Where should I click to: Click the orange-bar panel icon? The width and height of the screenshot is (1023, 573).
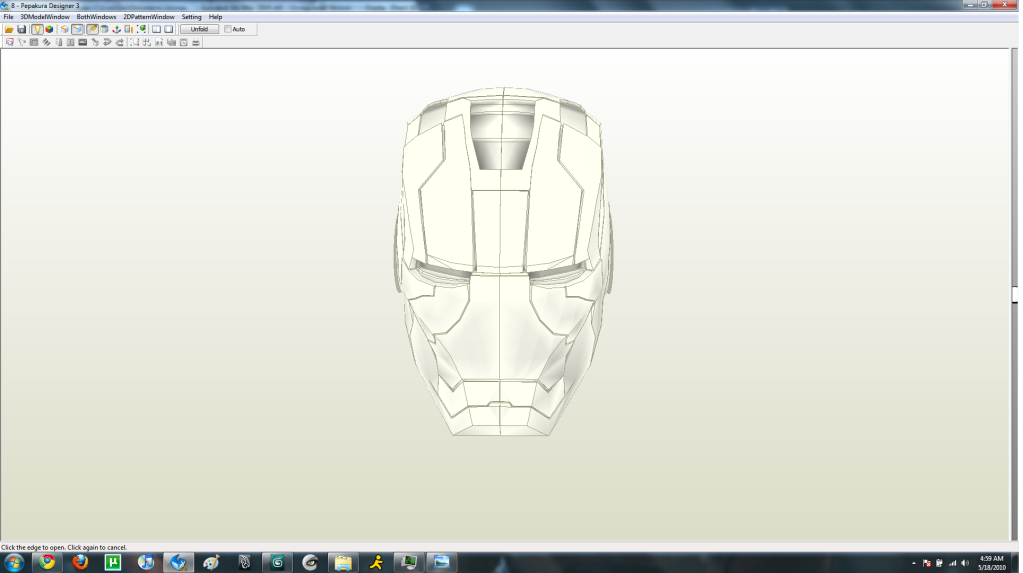tap(129, 29)
